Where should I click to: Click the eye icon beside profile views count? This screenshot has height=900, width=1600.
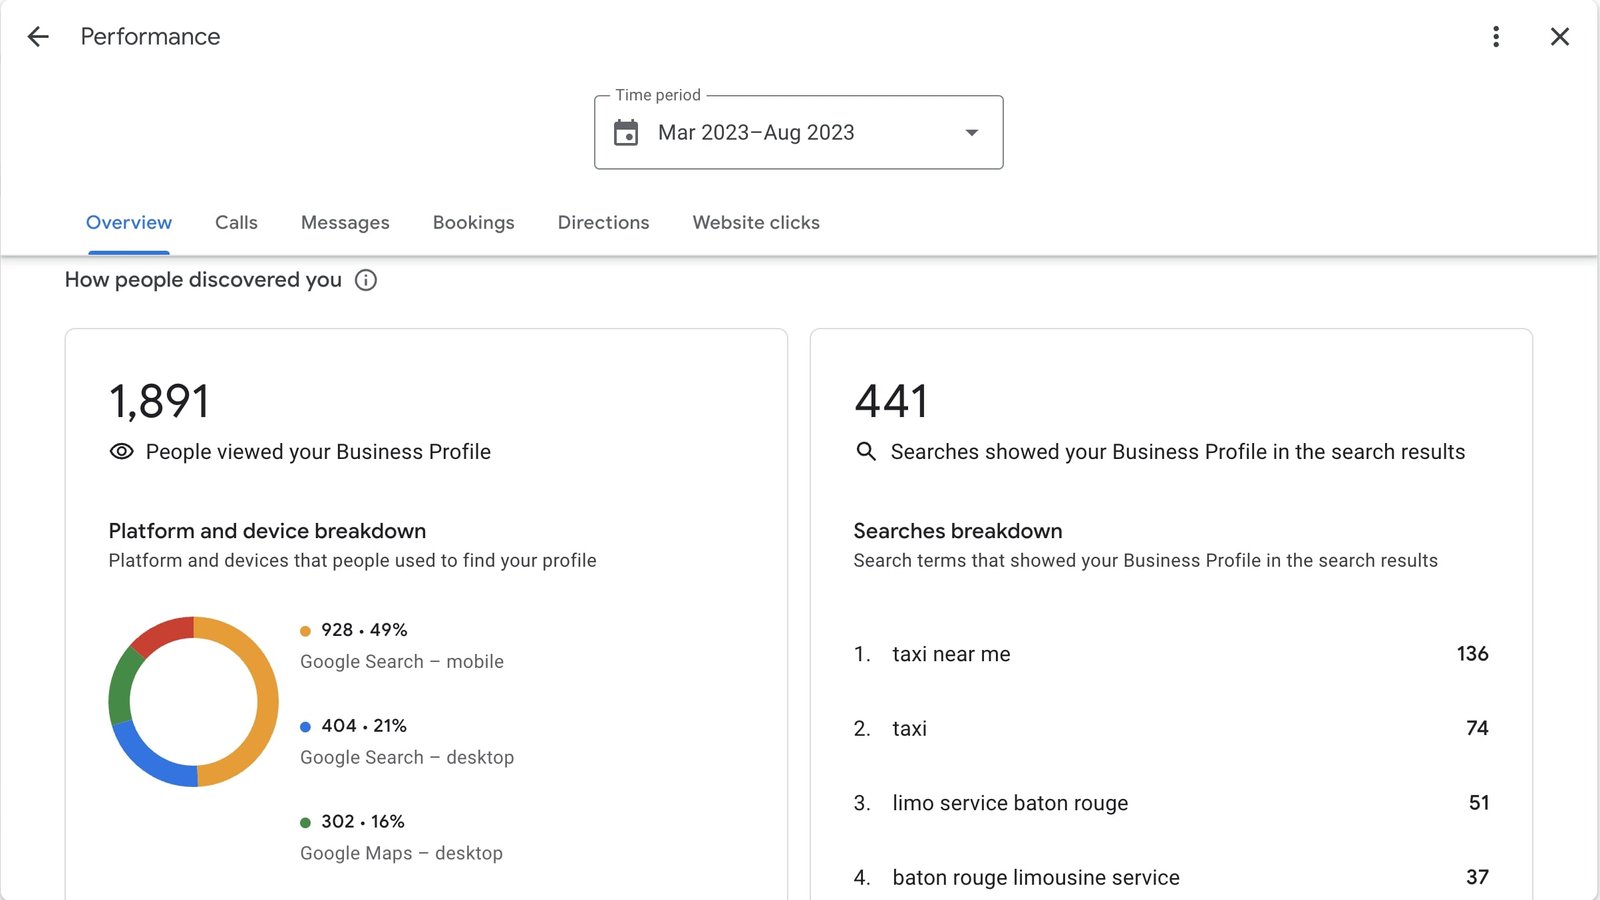pyautogui.click(x=120, y=451)
